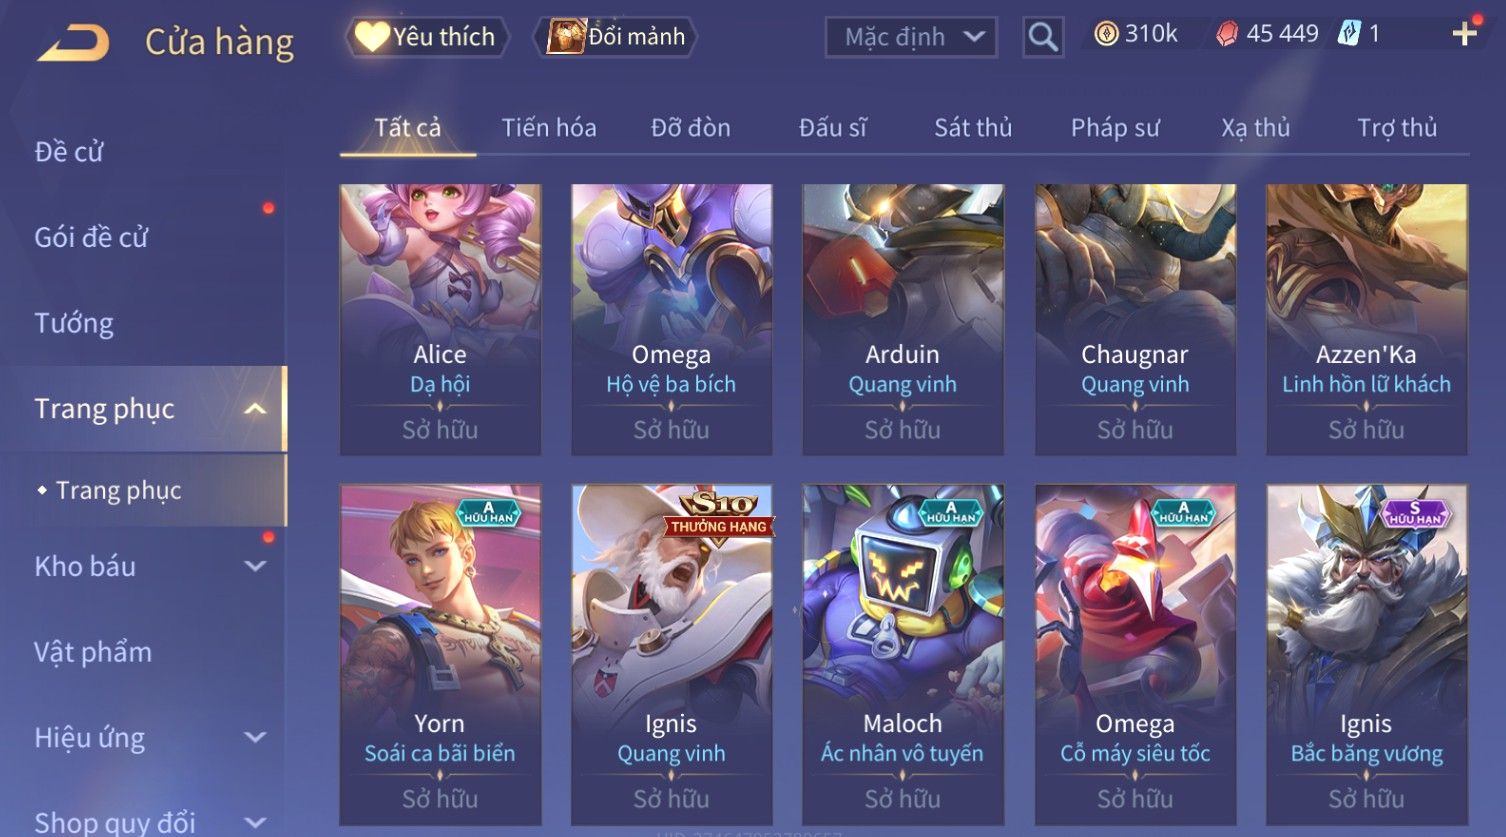Switch to the Sát thủ tab
Viewport: 1506px width, 837px height.
pyautogui.click(x=973, y=128)
